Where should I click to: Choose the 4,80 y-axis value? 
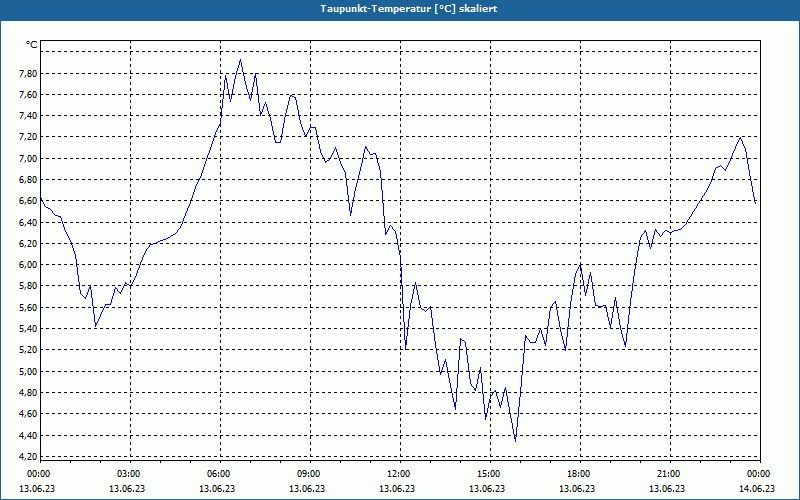pos(28,393)
